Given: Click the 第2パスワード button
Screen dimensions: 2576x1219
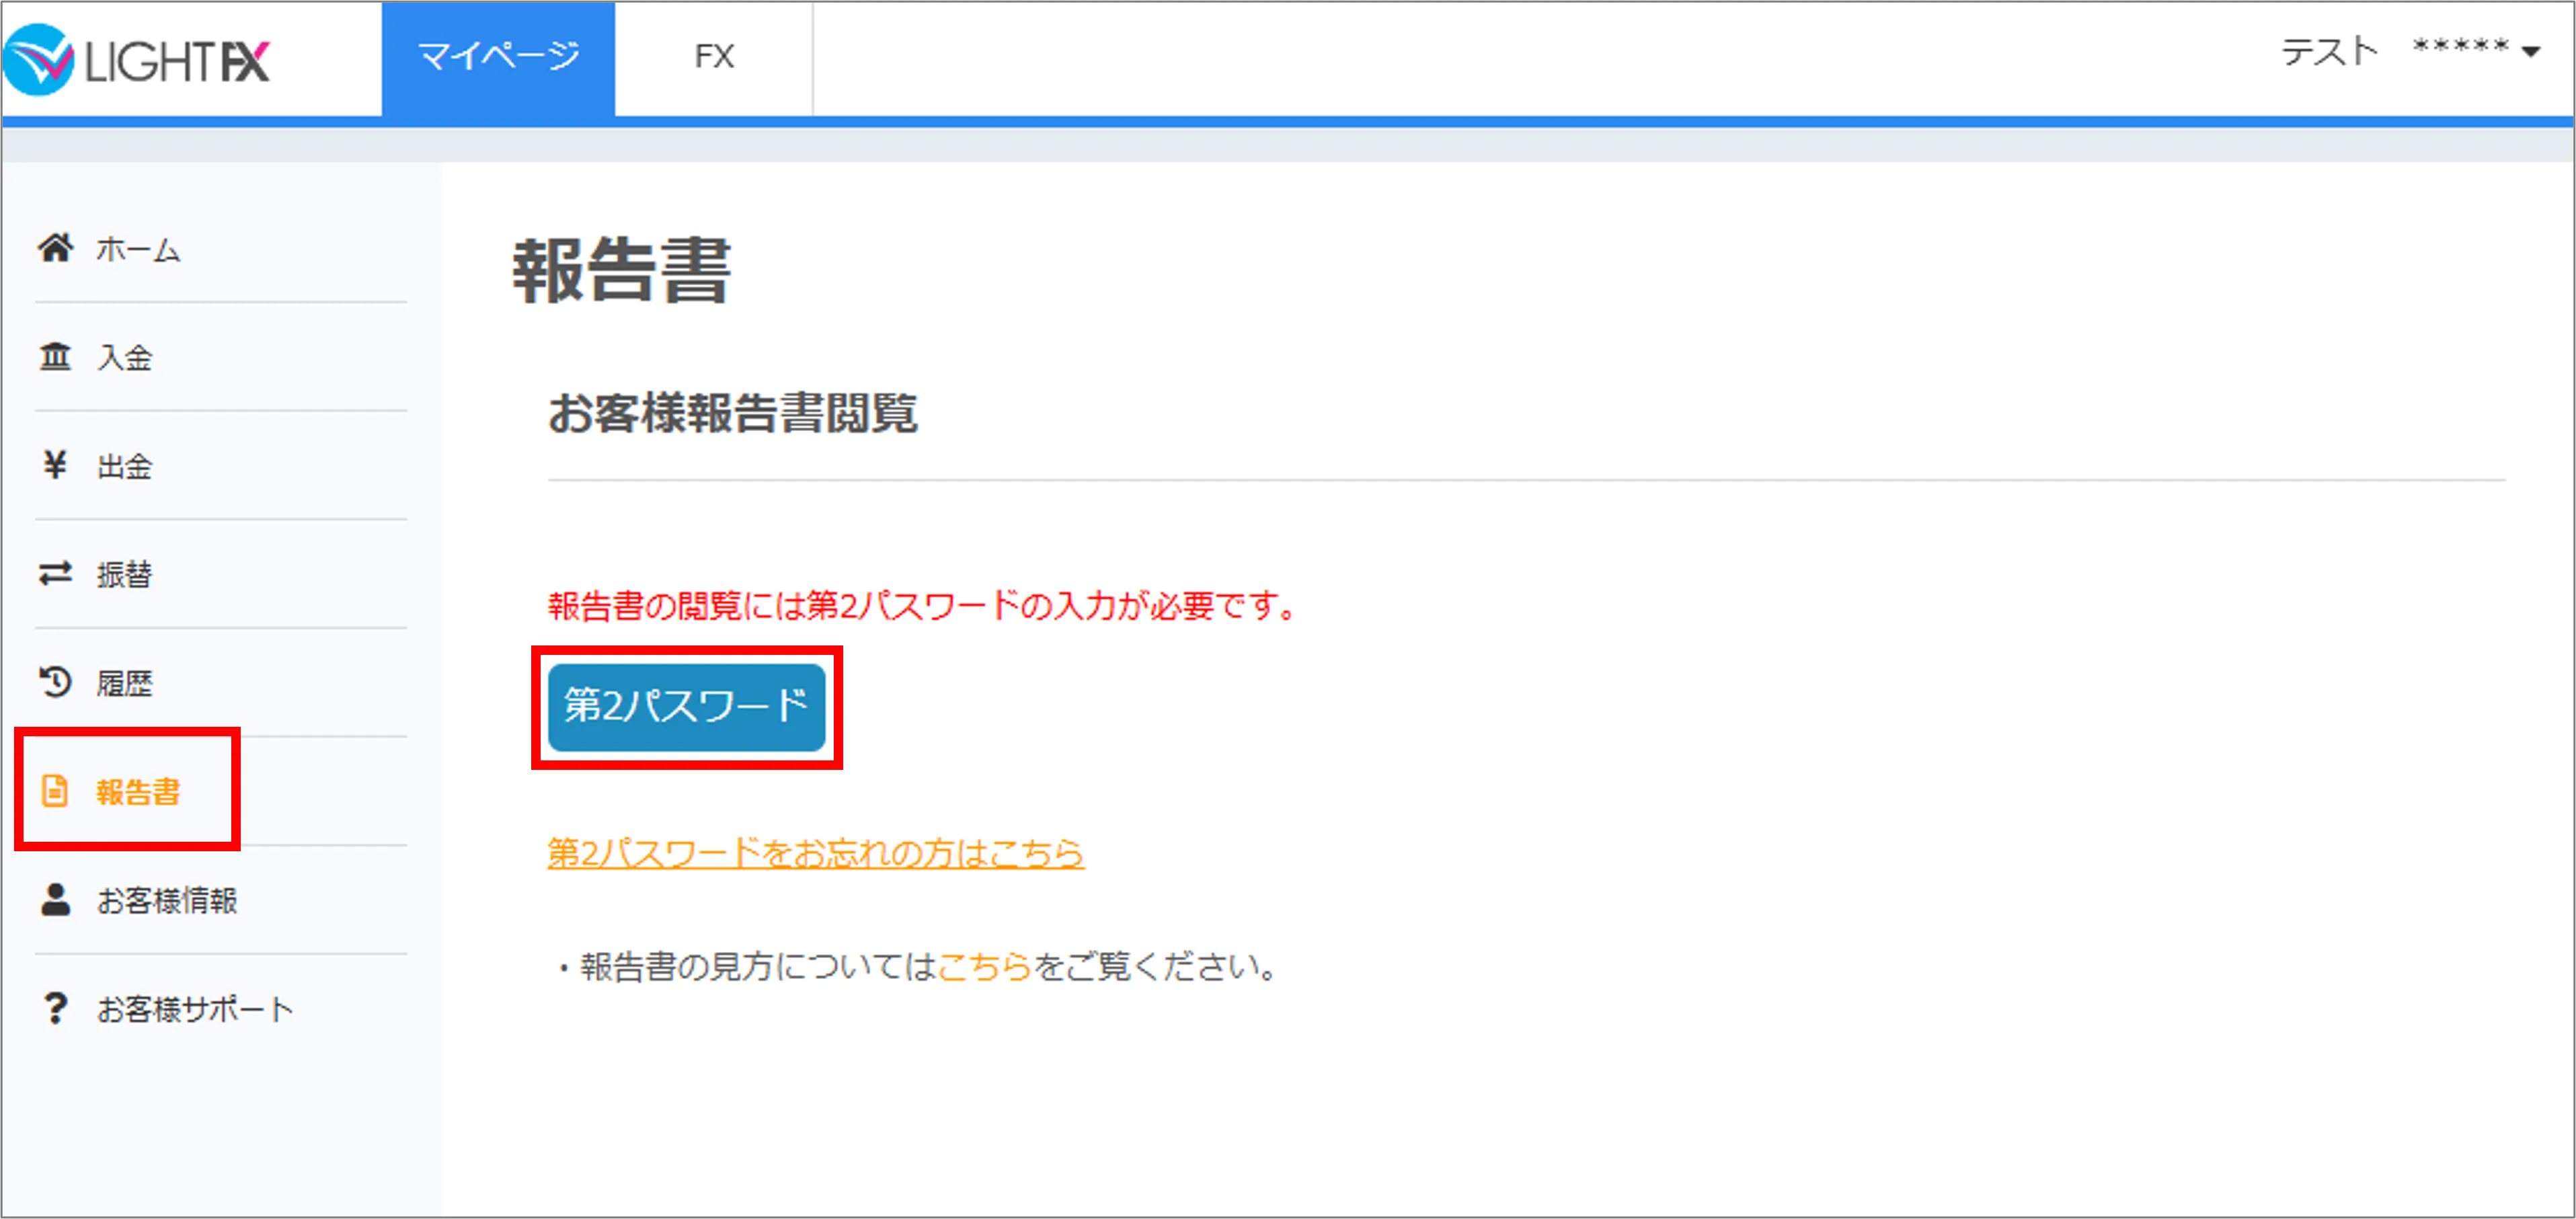Looking at the screenshot, I should (686, 707).
